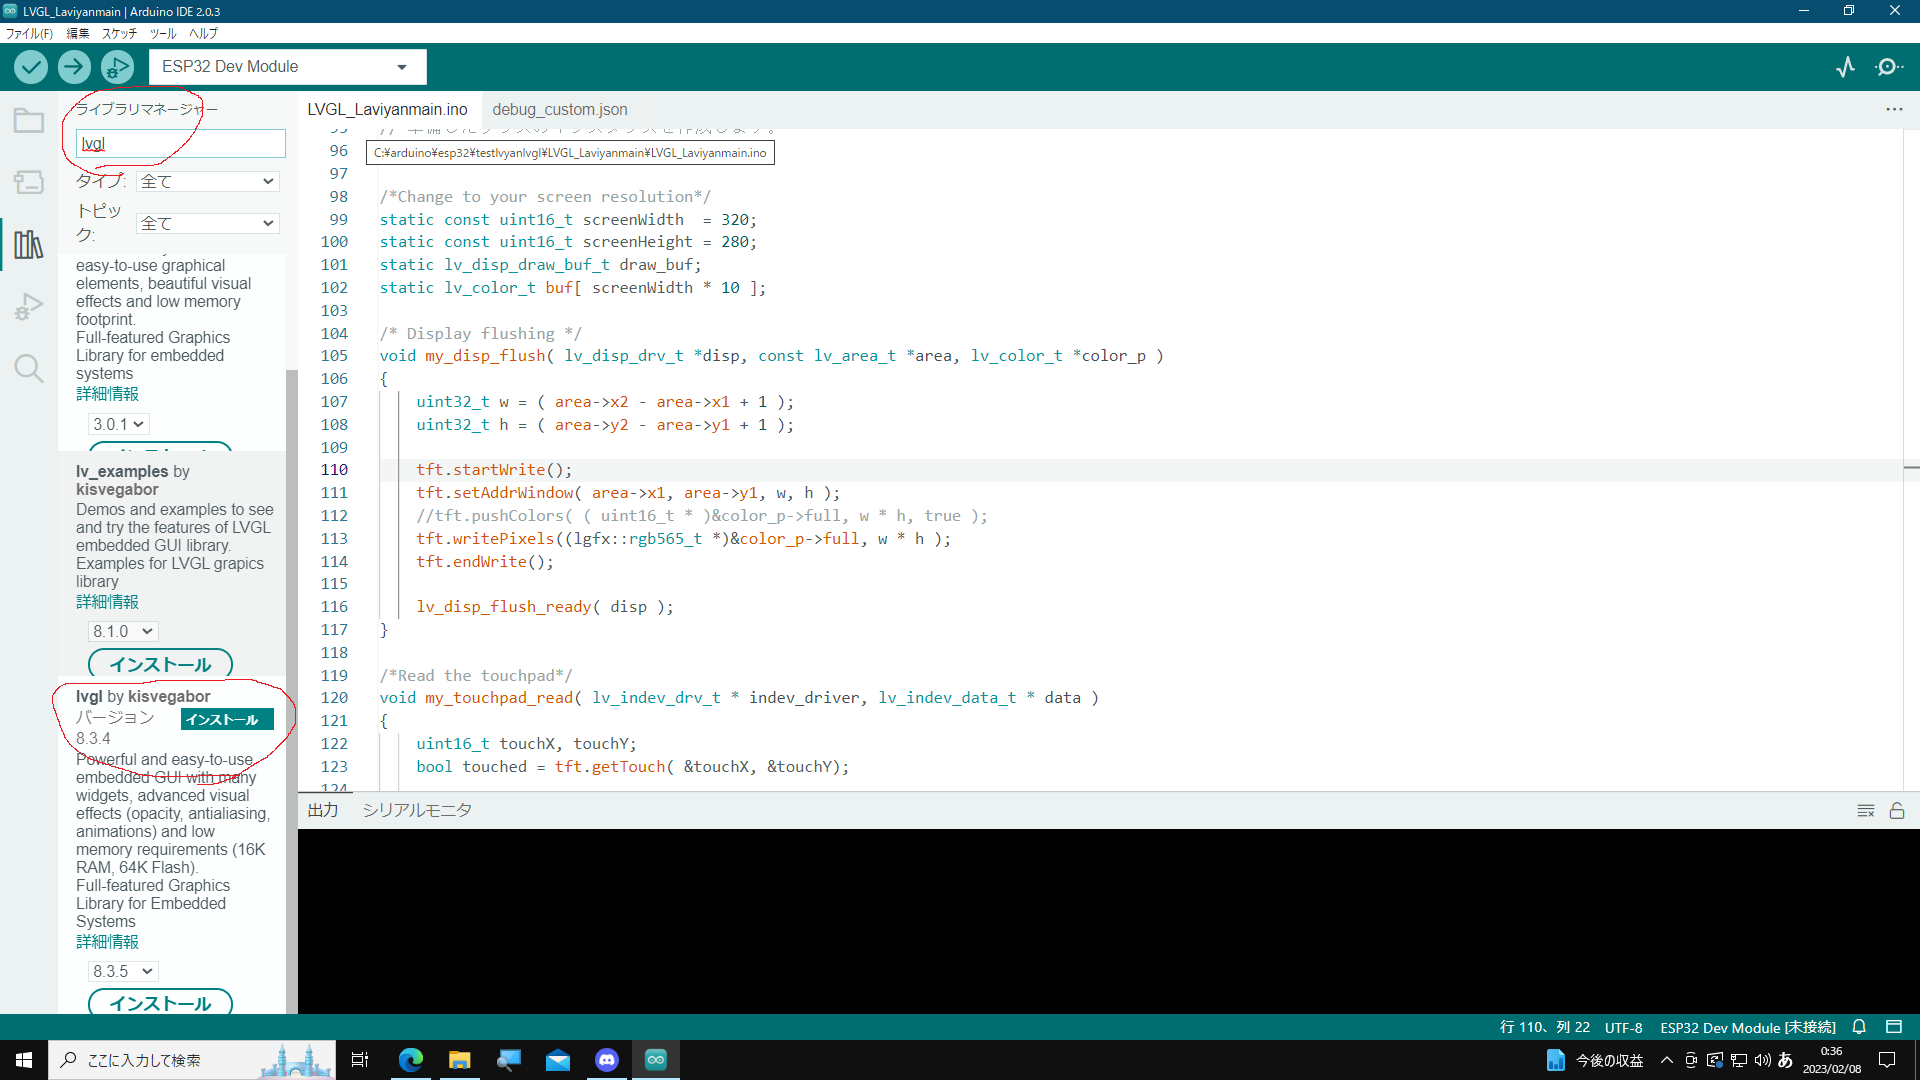Open the ESP32 Dev Module board dropdown
Viewport: 1920px width, 1080px height.
(x=287, y=67)
